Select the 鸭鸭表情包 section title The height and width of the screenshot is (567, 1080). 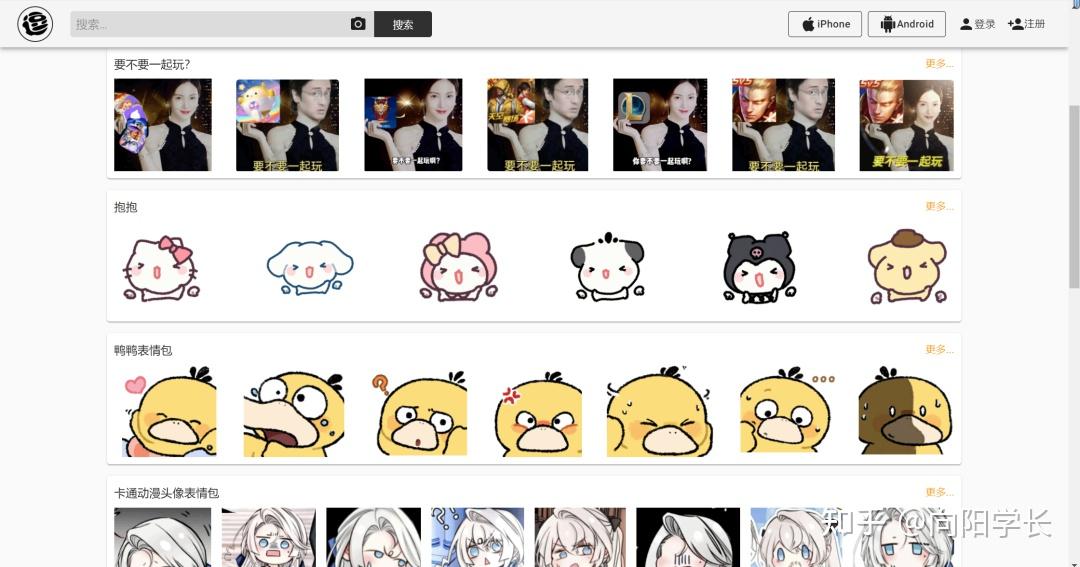pyautogui.click(x=143, y=350)
